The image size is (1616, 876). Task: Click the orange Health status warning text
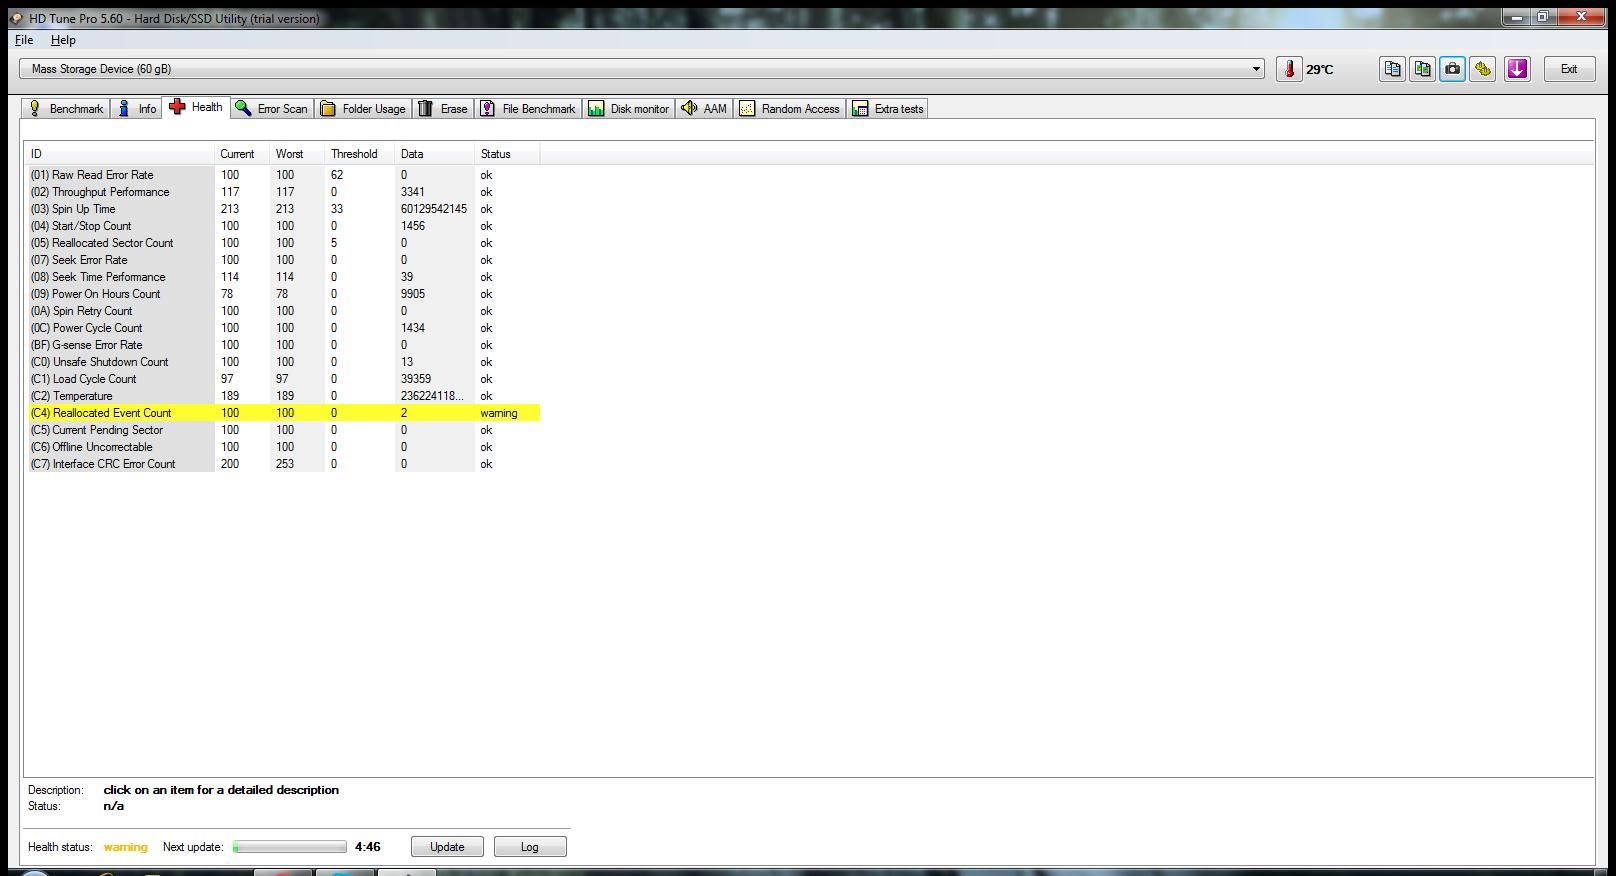coord(126,847)
